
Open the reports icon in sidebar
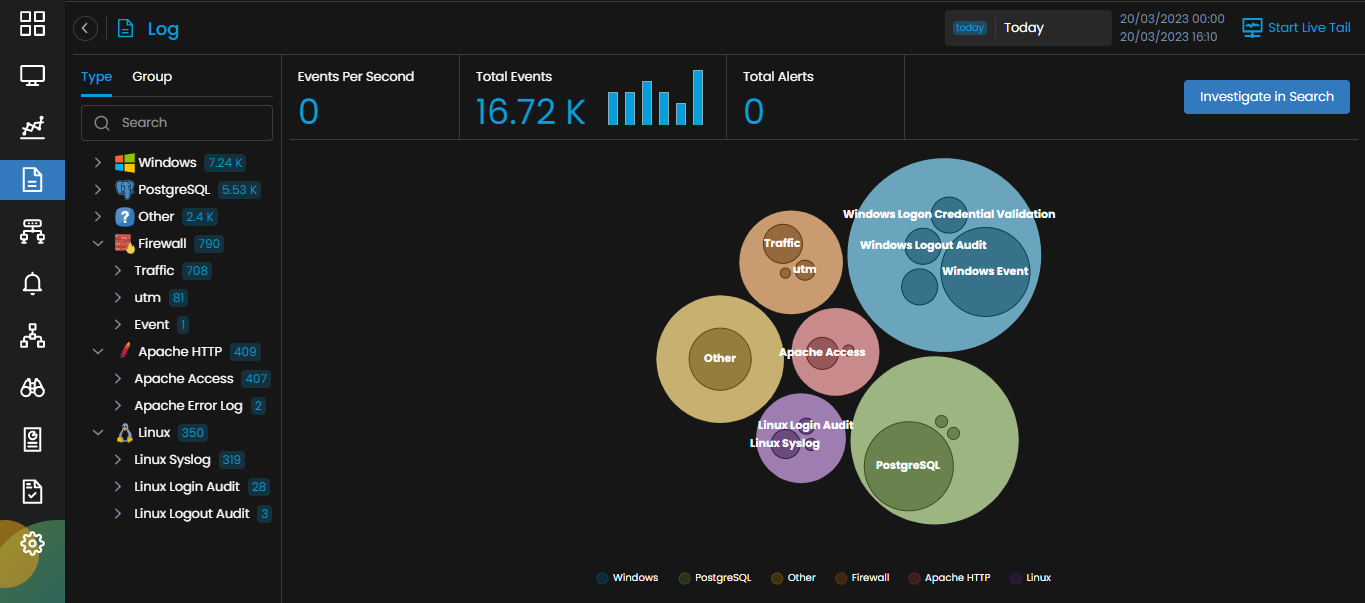coord(32,440)
